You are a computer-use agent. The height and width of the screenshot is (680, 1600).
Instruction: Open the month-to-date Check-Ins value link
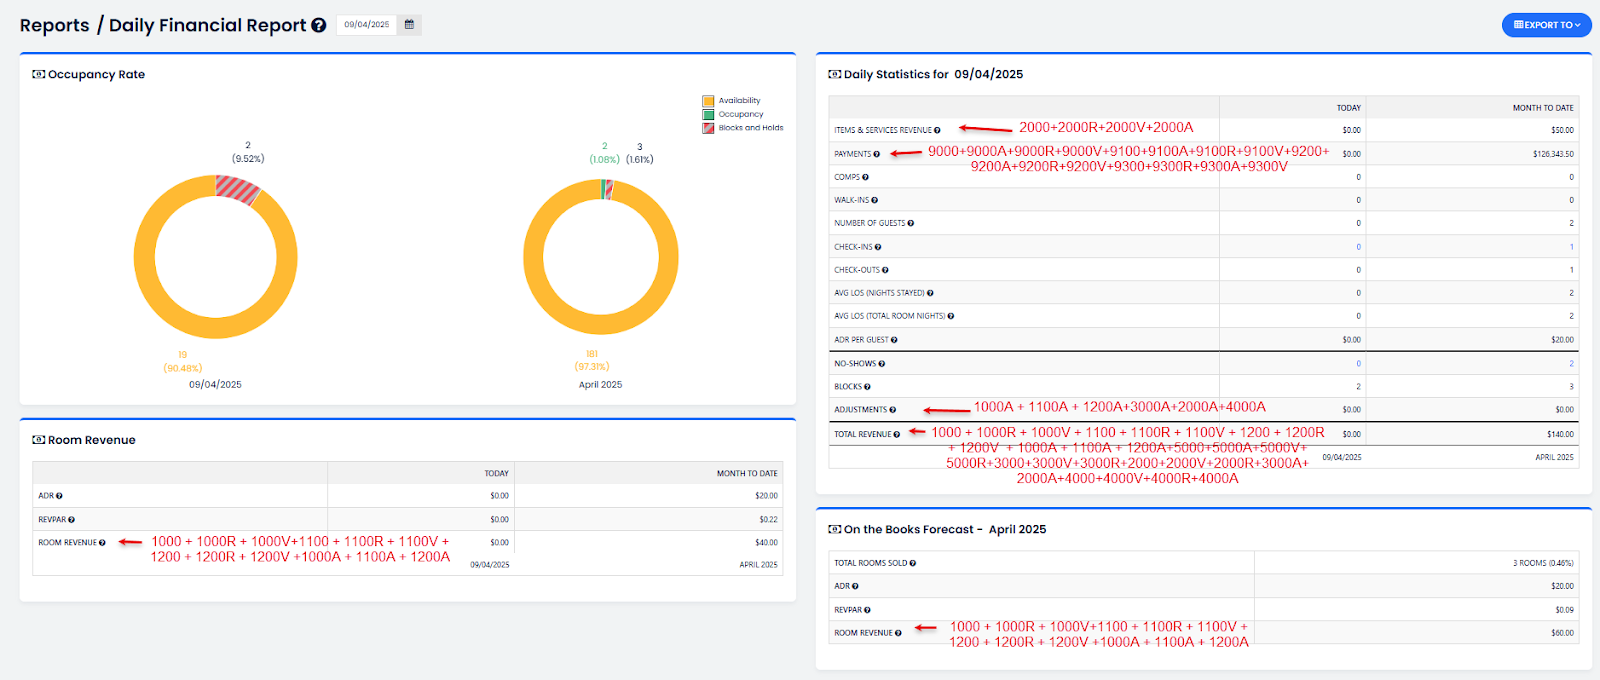[1571, 247]
